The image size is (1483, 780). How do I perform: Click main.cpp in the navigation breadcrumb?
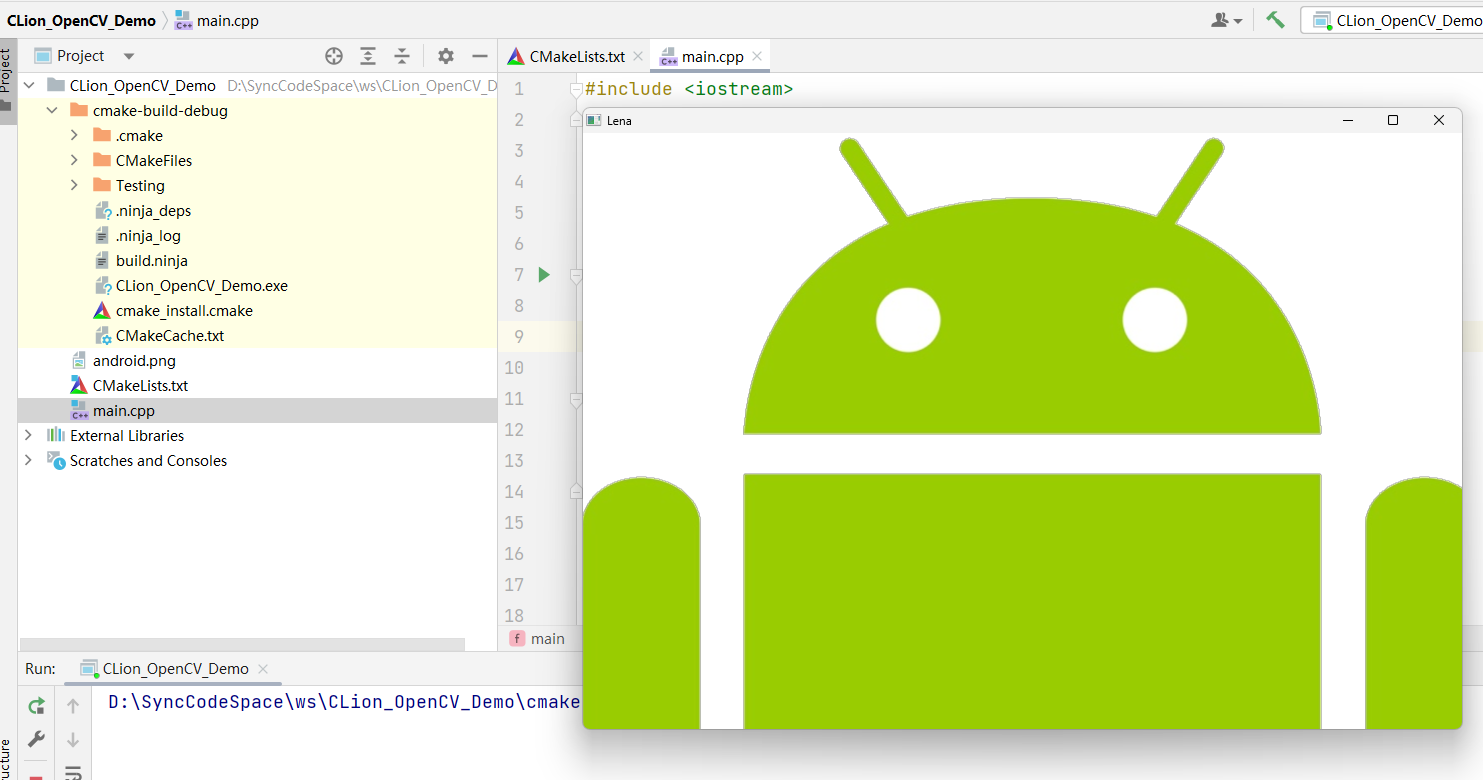(x=216, y=20)
